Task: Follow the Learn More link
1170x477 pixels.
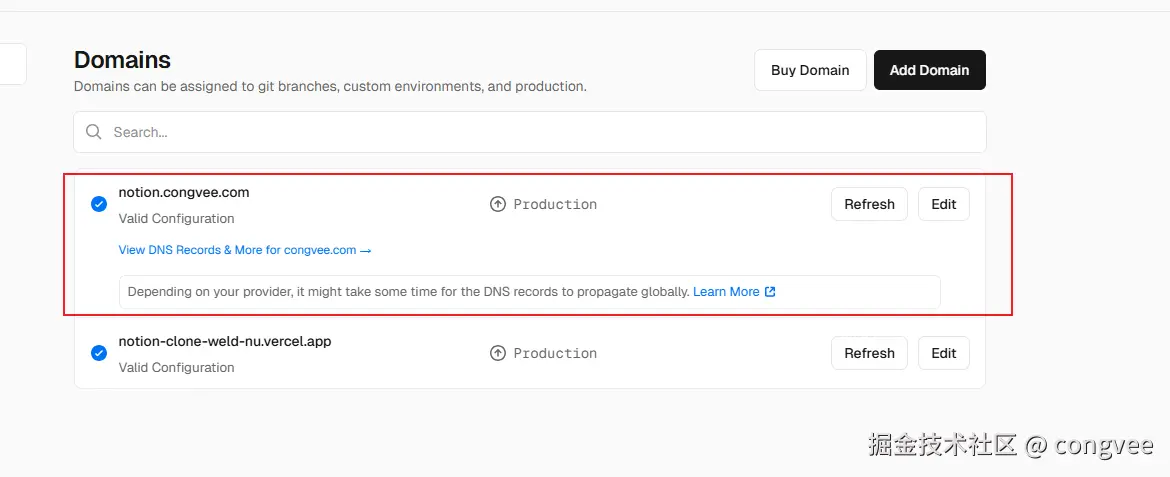Action: tap(726, 292)
